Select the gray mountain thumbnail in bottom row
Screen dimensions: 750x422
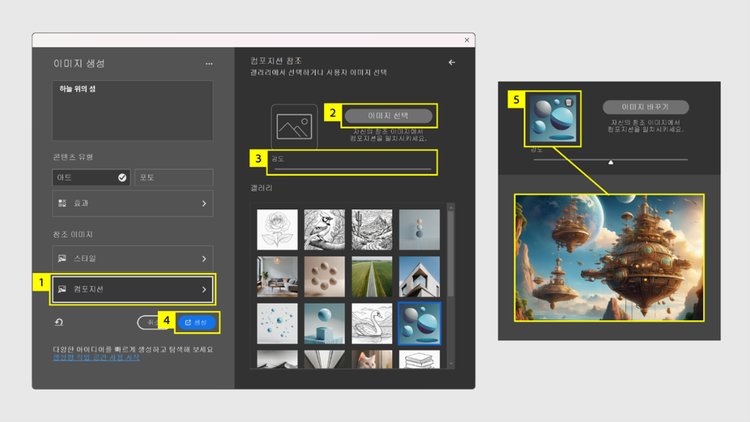[x=277, y=359]
